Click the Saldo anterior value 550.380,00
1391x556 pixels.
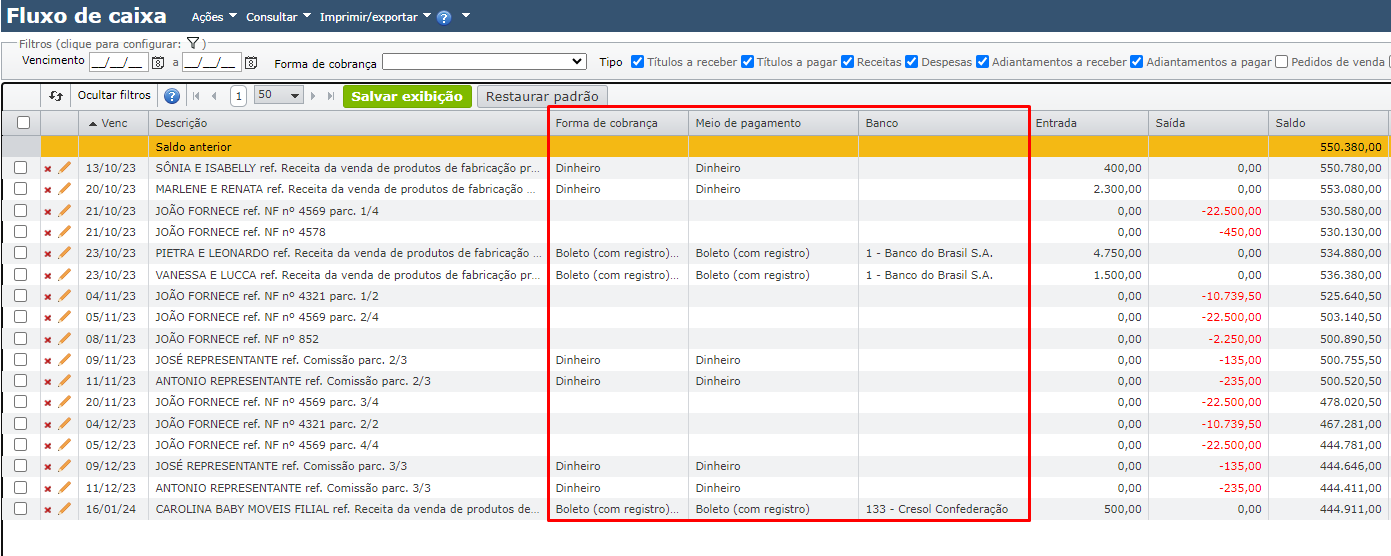point(1351,147)
